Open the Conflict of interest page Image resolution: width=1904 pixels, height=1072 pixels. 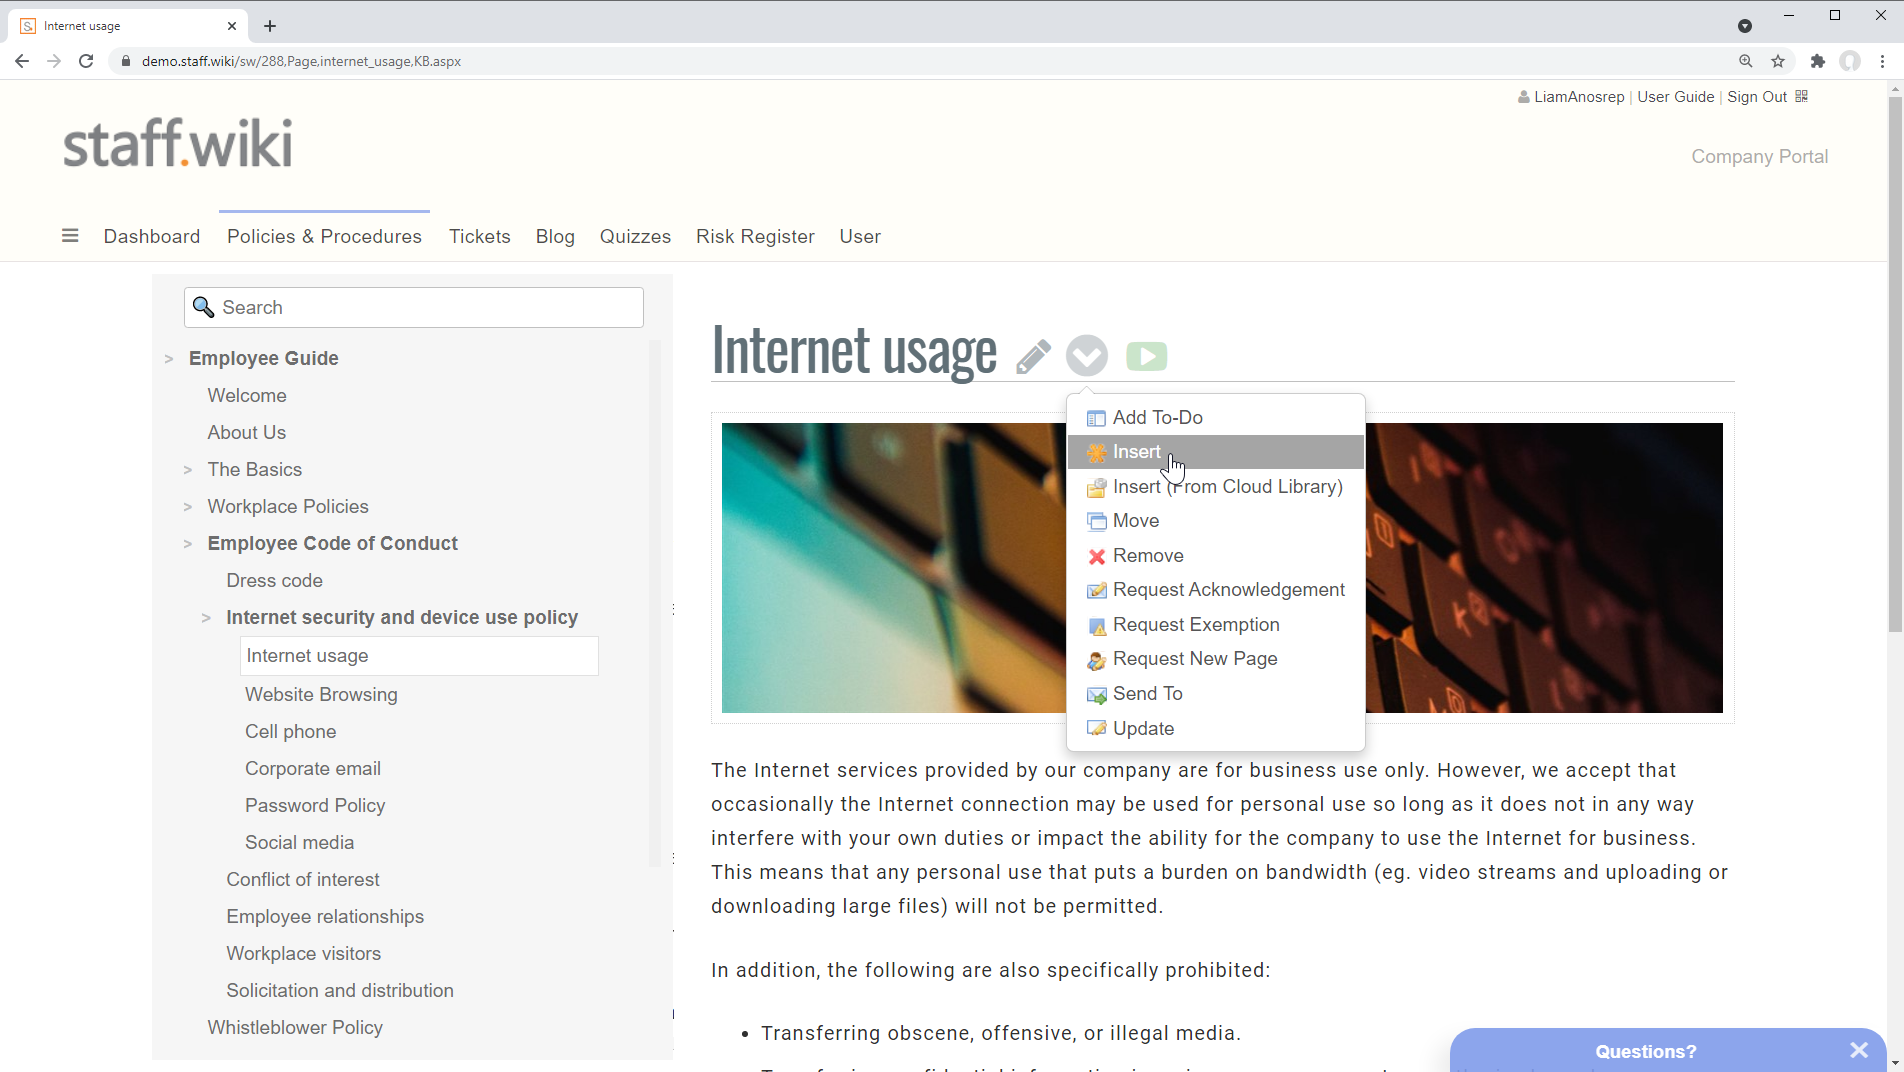point(303,879)
